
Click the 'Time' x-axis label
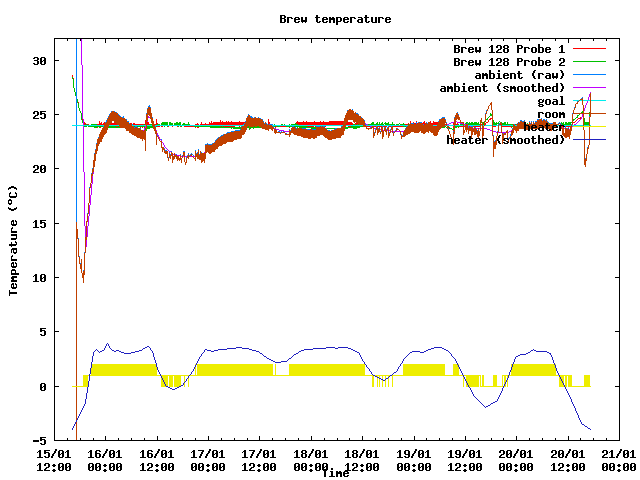336,473
